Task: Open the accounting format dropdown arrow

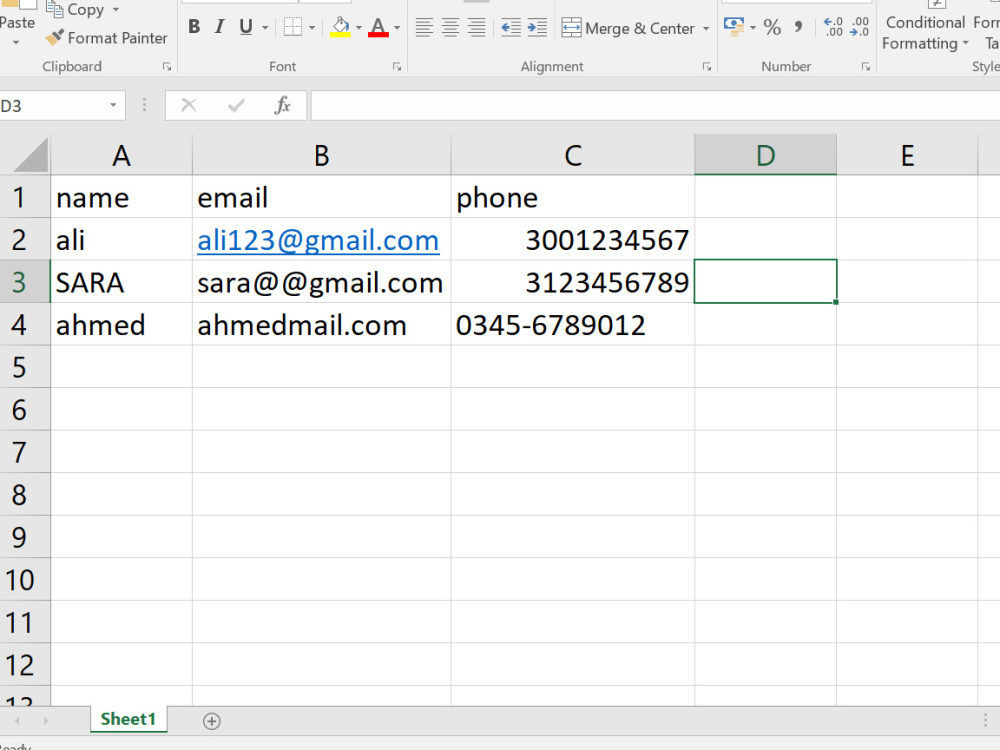Action: [x=753, y=28]
